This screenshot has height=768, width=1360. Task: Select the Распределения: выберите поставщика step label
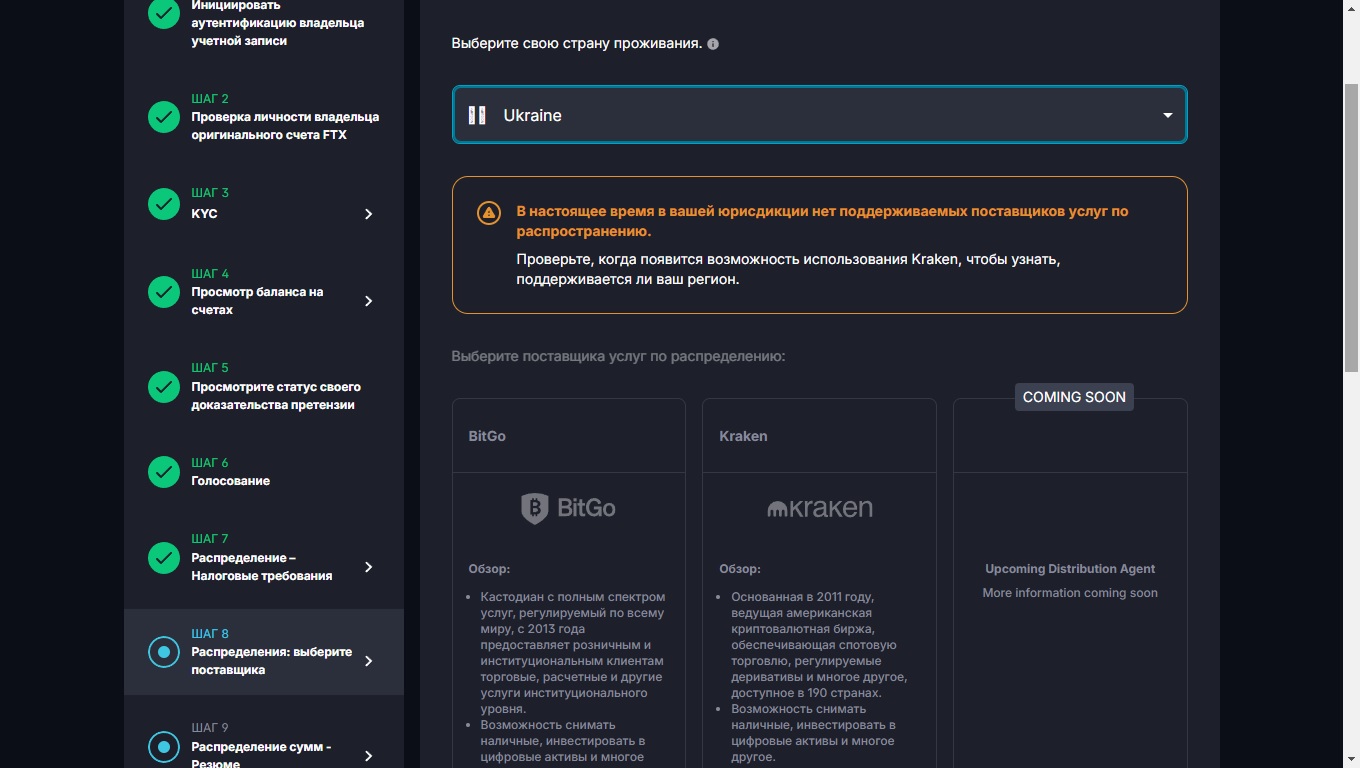click(x=272, y=661)
